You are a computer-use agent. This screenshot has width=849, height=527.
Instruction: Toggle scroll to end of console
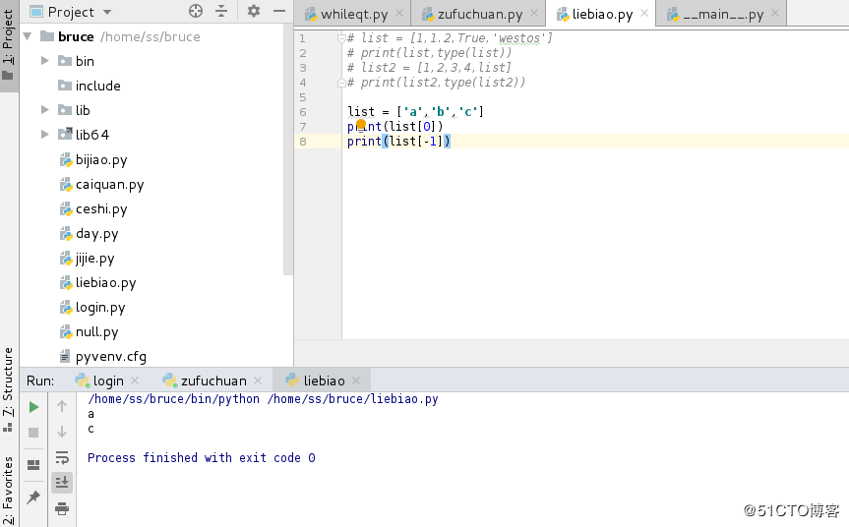click(62, 482)
